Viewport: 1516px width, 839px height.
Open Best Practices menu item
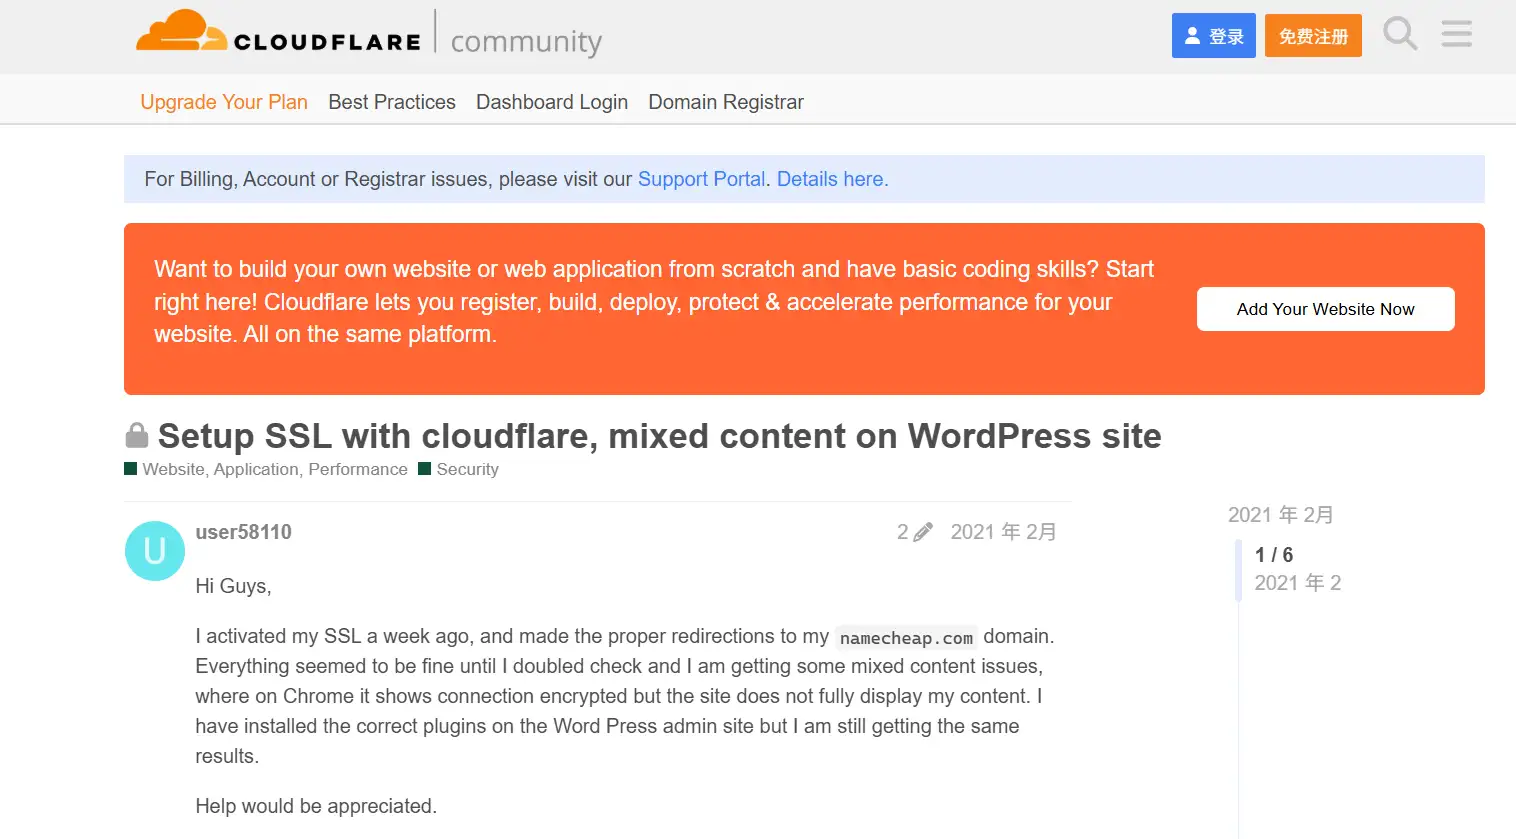click(x=392, y=102)
